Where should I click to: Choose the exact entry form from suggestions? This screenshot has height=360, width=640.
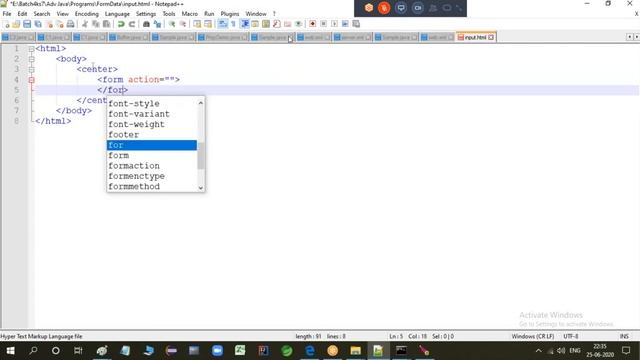point(152,156)
